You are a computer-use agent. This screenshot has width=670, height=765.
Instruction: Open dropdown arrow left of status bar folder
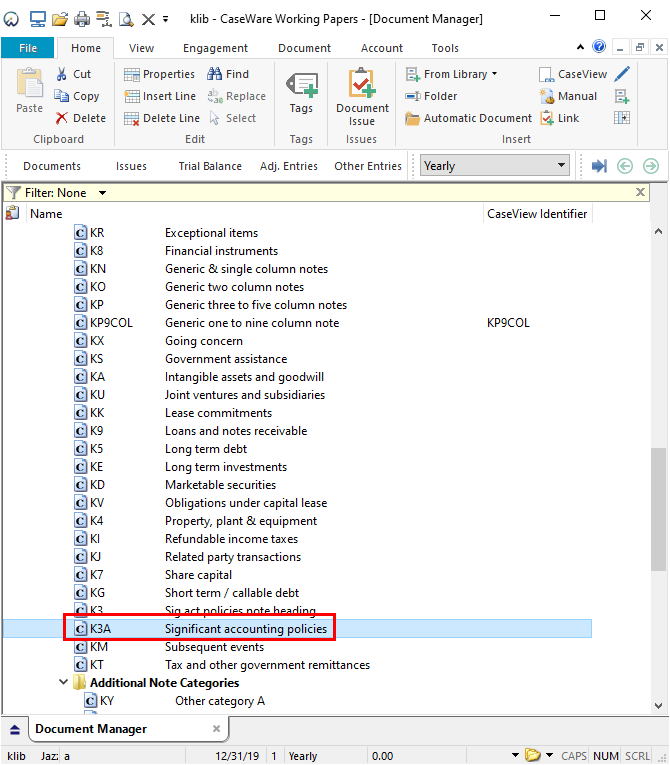point(515,755)
